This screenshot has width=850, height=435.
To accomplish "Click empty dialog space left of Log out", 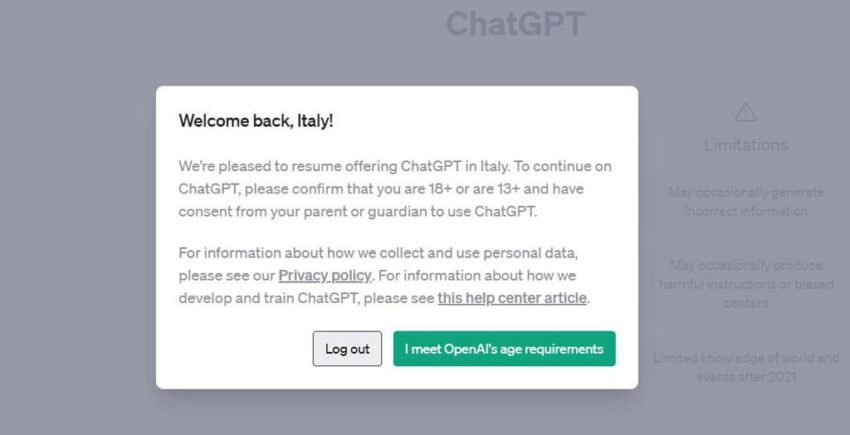I will 244,349.
